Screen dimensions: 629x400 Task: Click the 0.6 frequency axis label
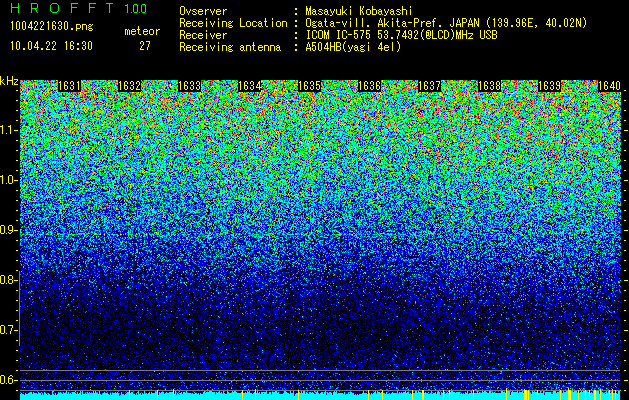pos(7,380)
